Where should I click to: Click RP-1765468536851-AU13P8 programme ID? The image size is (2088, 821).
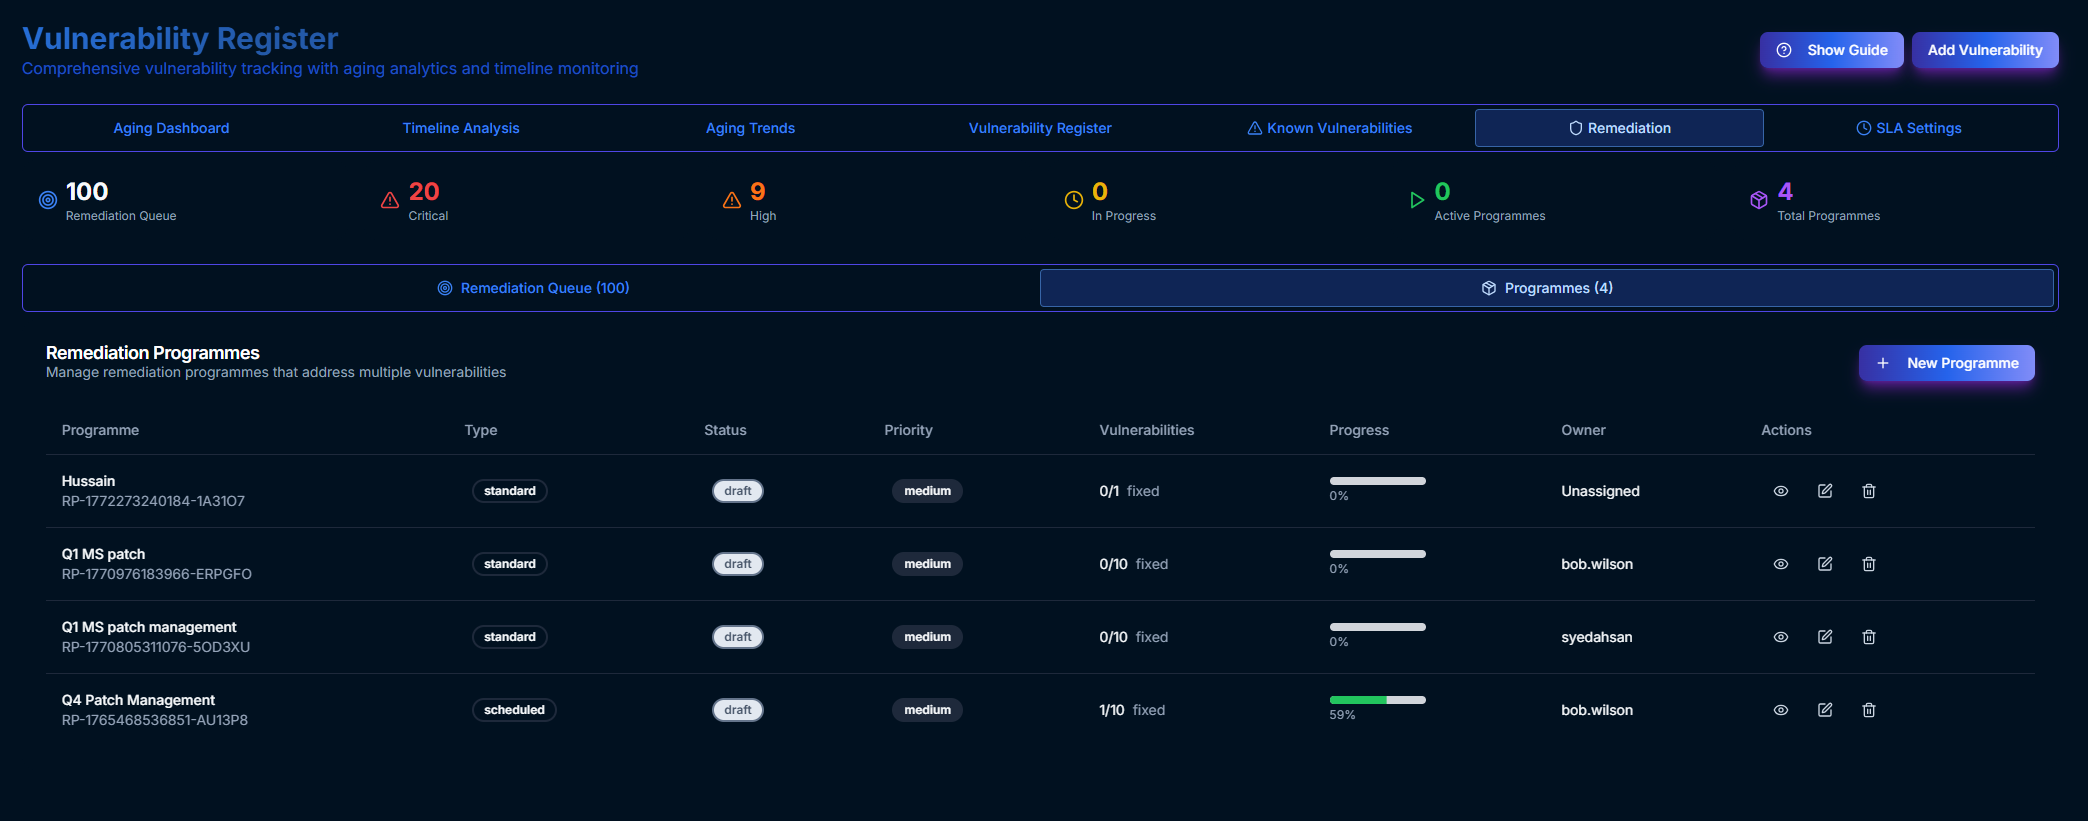[x=155, y=720]
